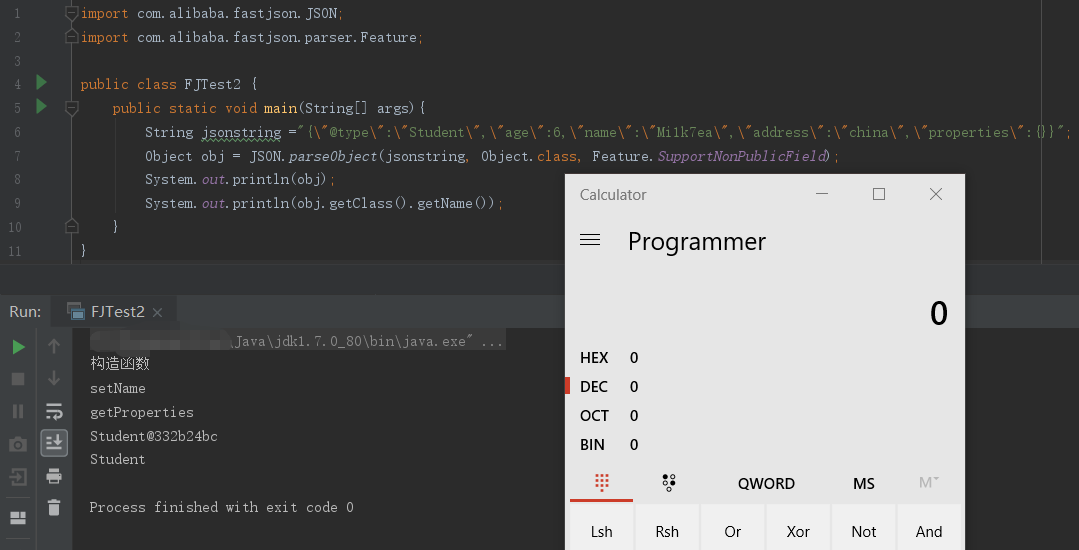Image resolution: width=1079 pixels, height=550 pixels.
Task: Fold the main method body
Action: tap(71, 108)
